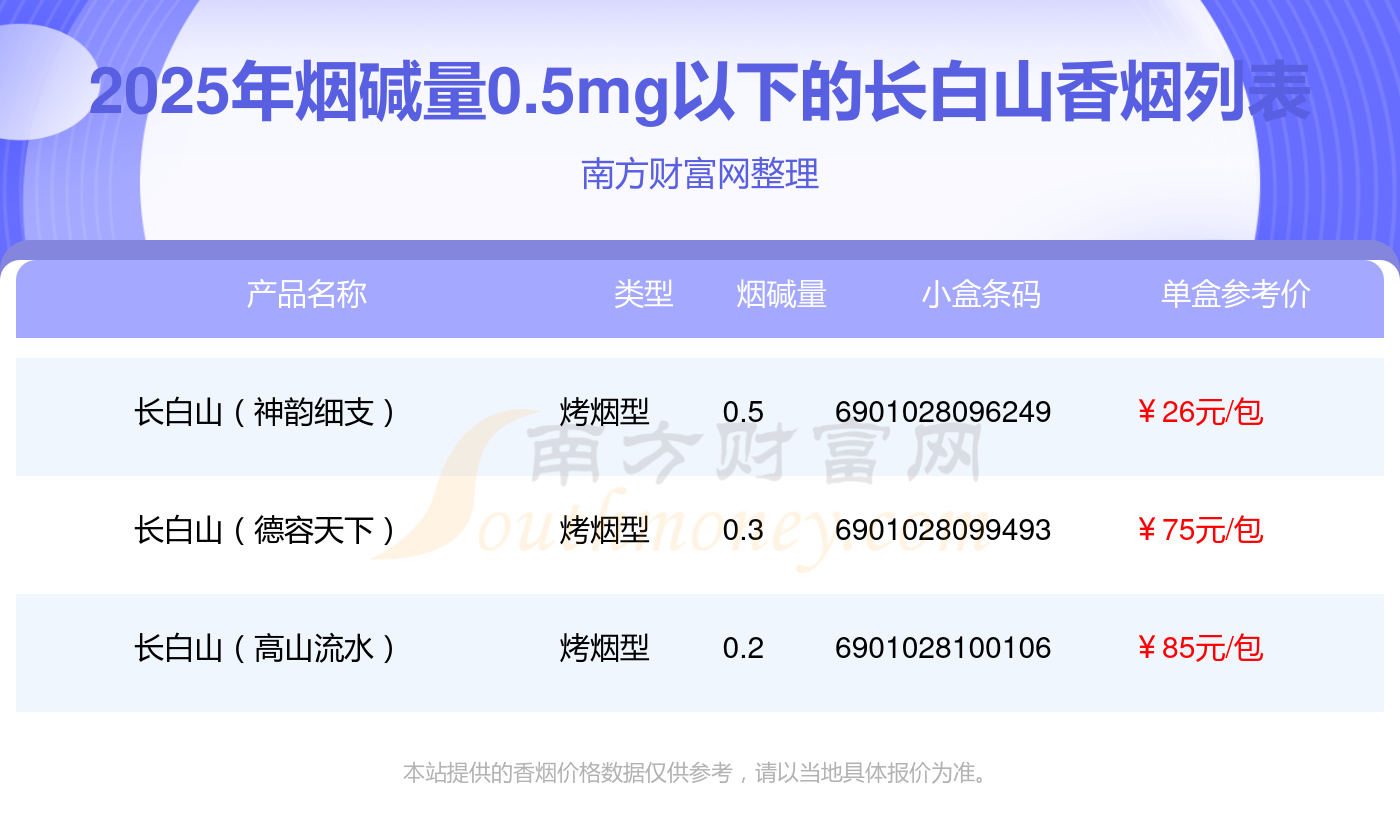Screen dimensions: 1400x818
Task: Click product name 长白山（神韵细支）
Action: [x=266, y=412]
